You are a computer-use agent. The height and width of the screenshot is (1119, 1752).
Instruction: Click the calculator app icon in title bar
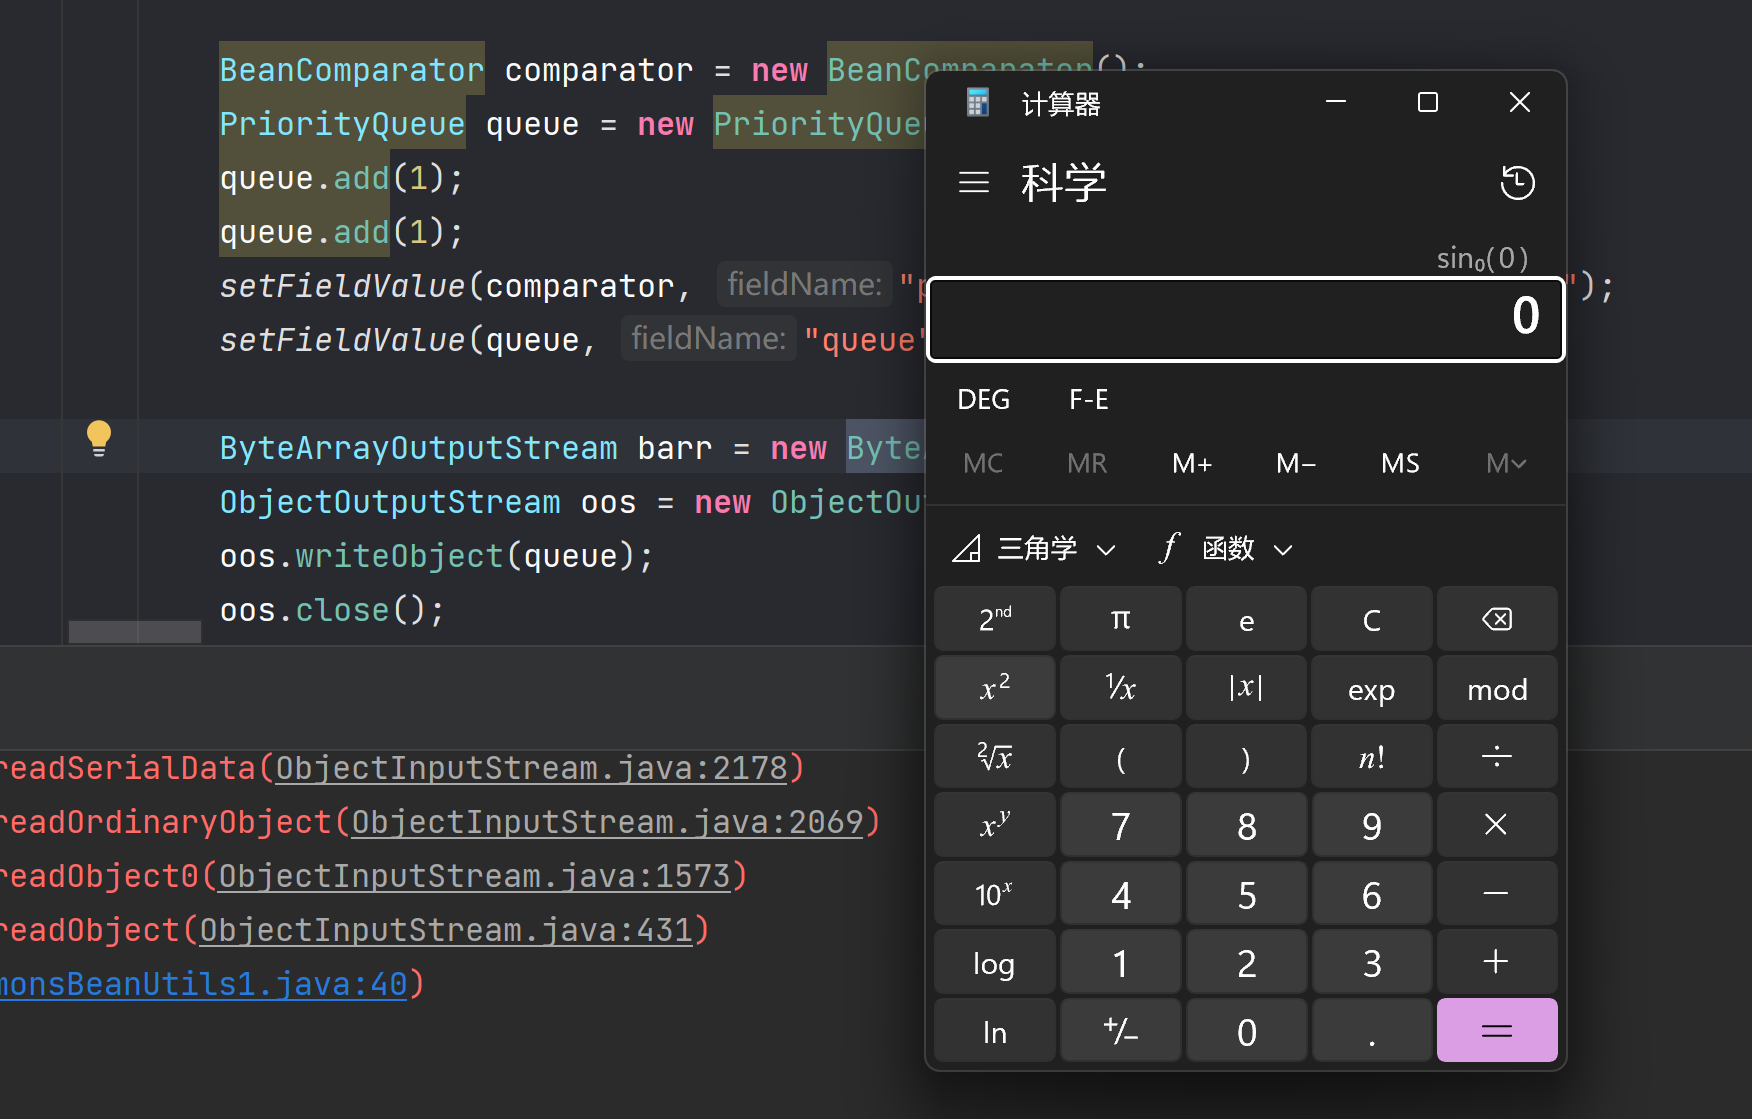(x=978, y=102)
